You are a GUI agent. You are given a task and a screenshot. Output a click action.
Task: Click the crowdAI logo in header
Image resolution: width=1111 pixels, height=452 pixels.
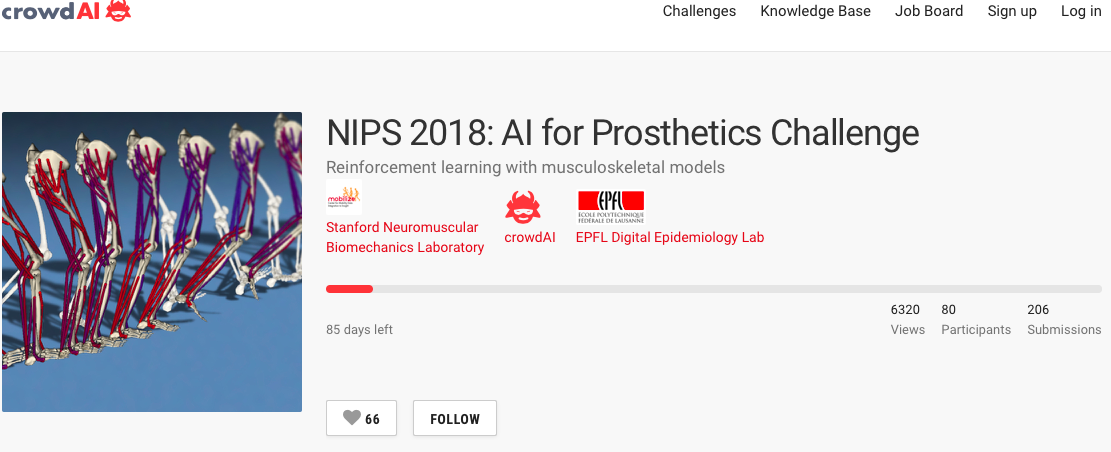point(66,12)
